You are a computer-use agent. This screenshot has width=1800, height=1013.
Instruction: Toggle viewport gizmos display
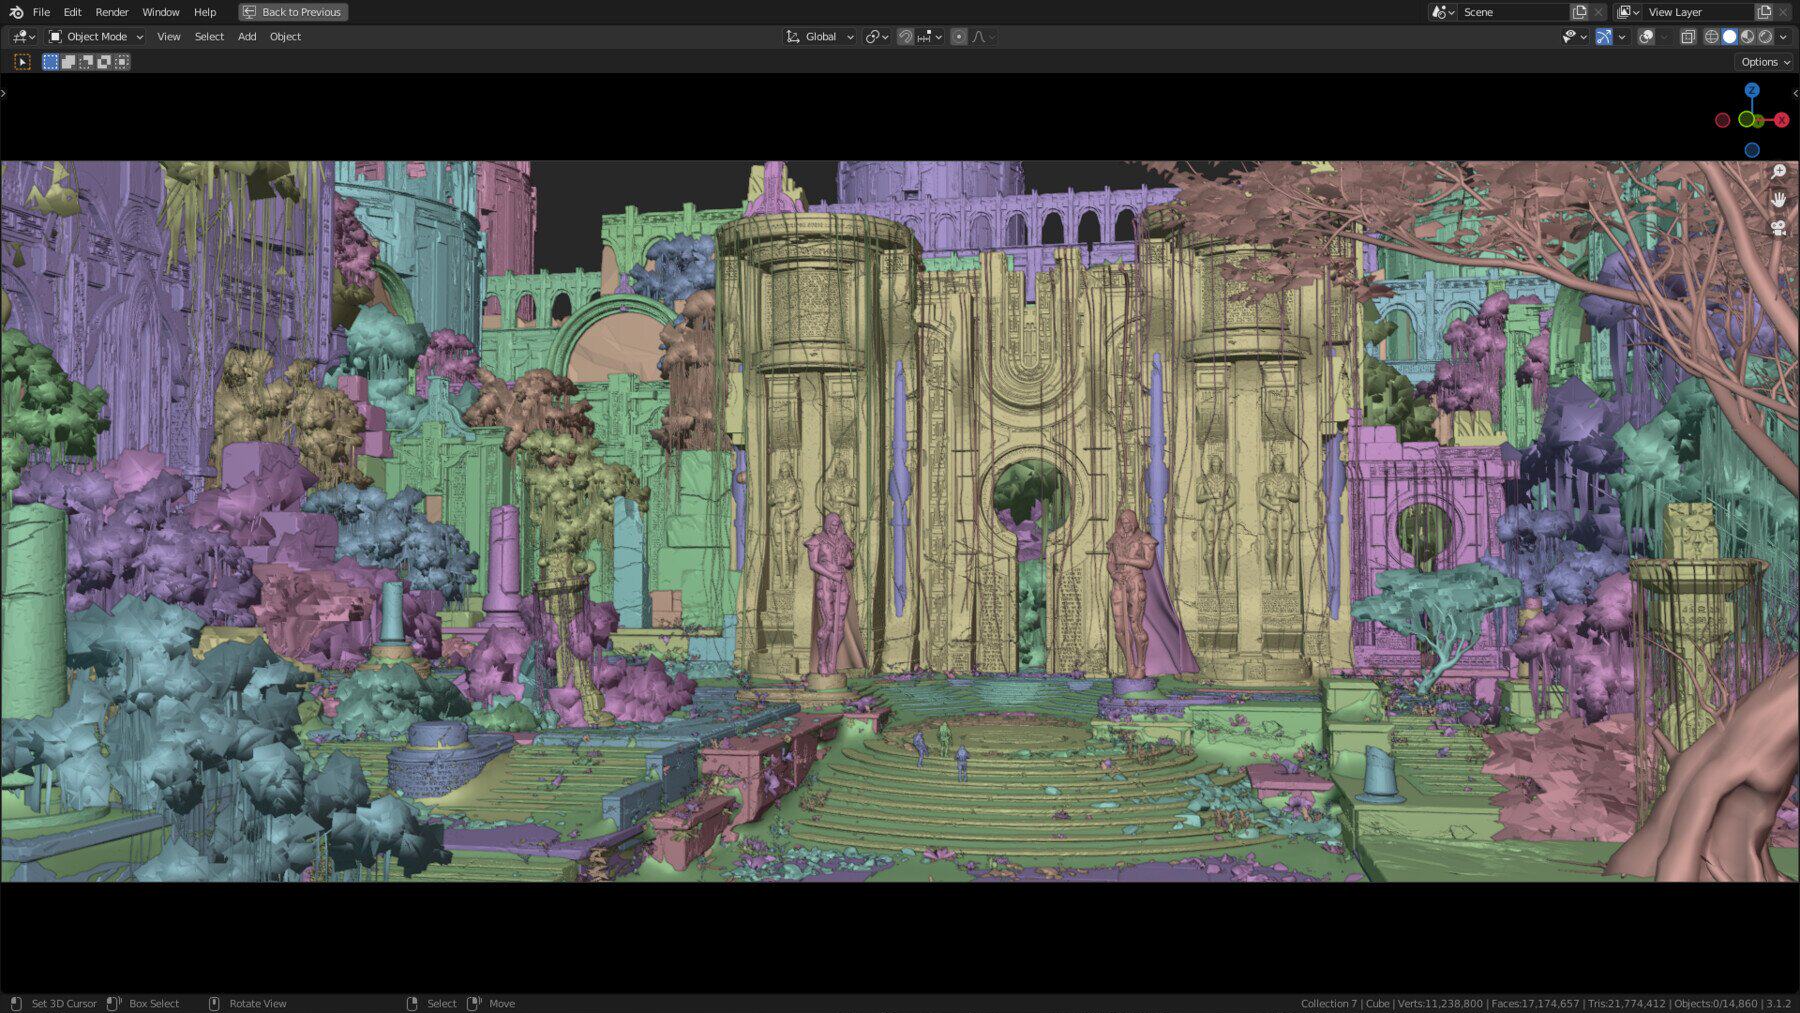[1604, 37]
